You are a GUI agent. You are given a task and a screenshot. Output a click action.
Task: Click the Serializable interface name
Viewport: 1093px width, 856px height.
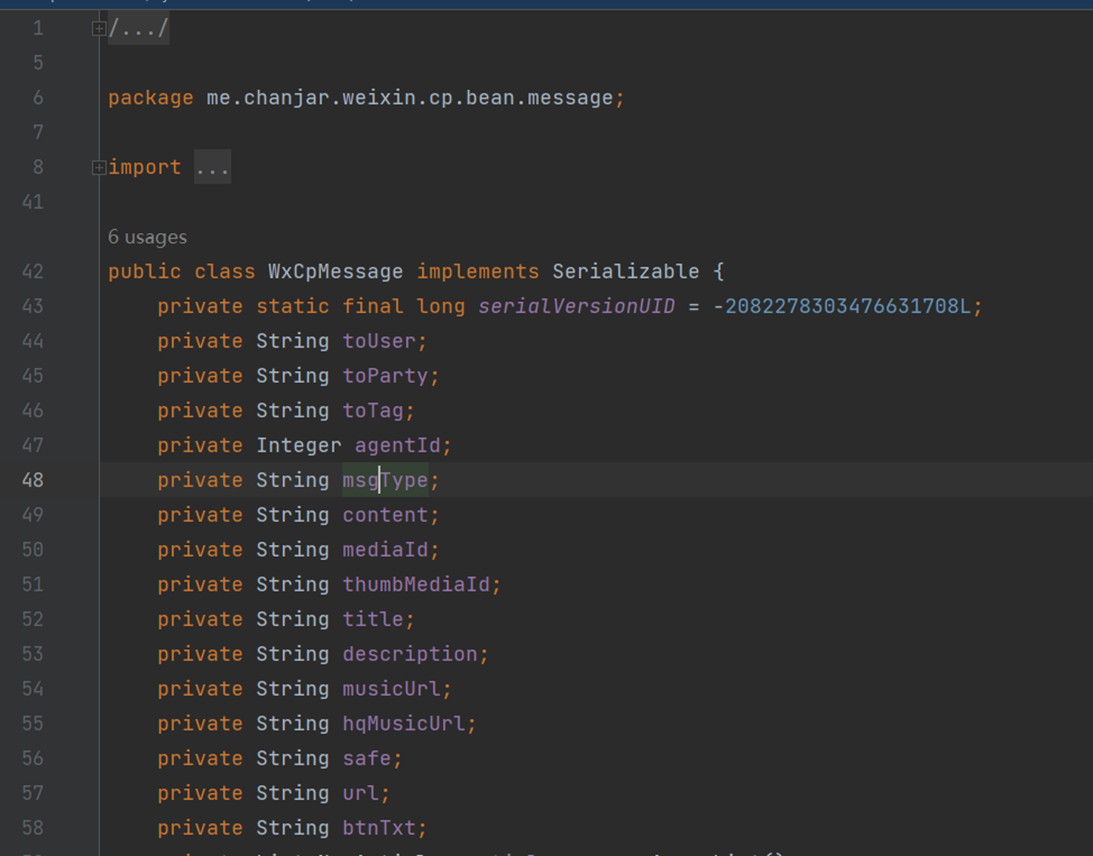(625, 272)
